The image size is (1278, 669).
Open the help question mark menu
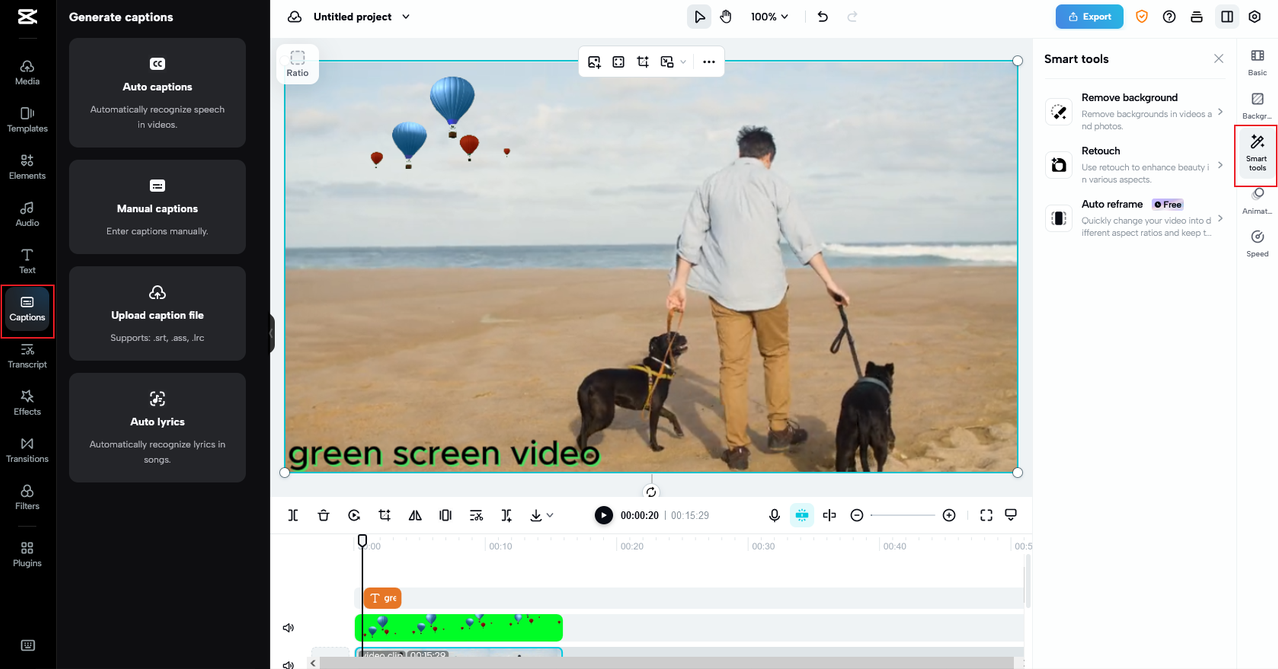pyautogui.click(x=1169, y=17)
